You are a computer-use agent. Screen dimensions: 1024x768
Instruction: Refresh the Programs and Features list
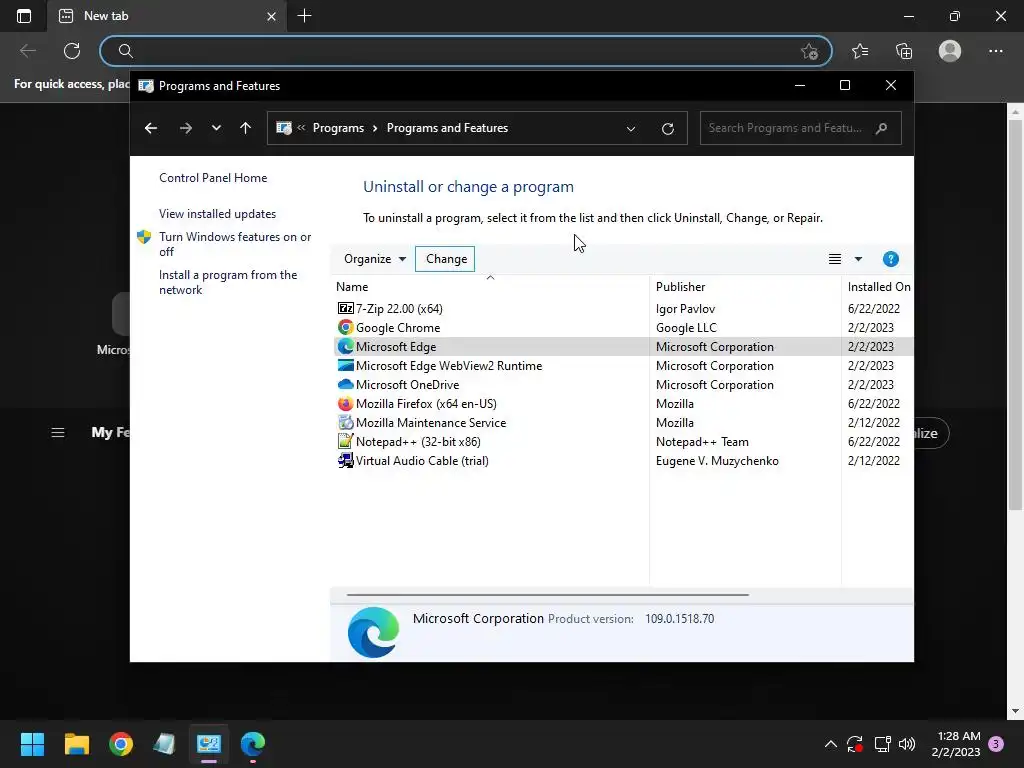click(667, 129)
